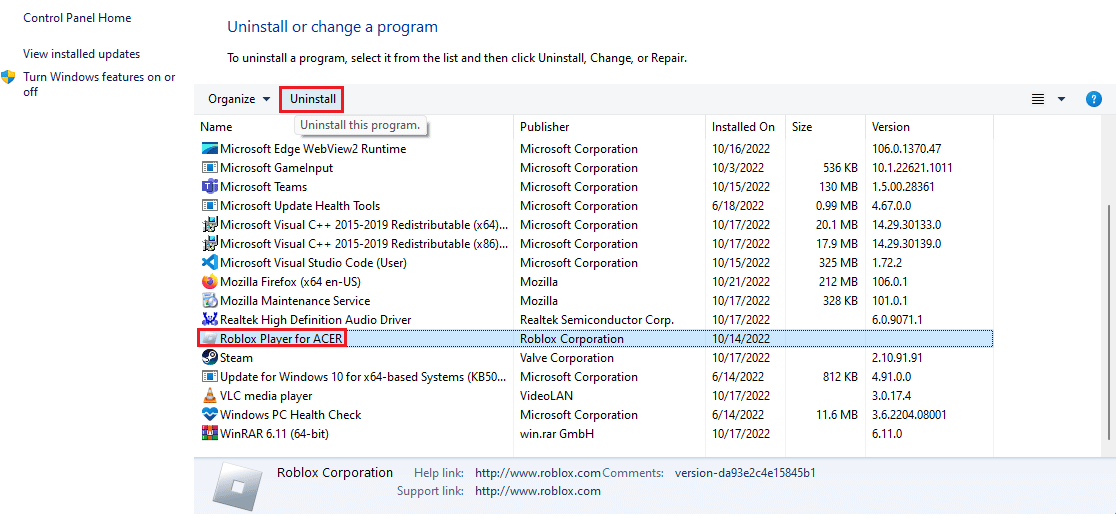Click the Windows PC Health Check icon
The height and width of the screenshot is (518, 1116).
pos(209,414)
